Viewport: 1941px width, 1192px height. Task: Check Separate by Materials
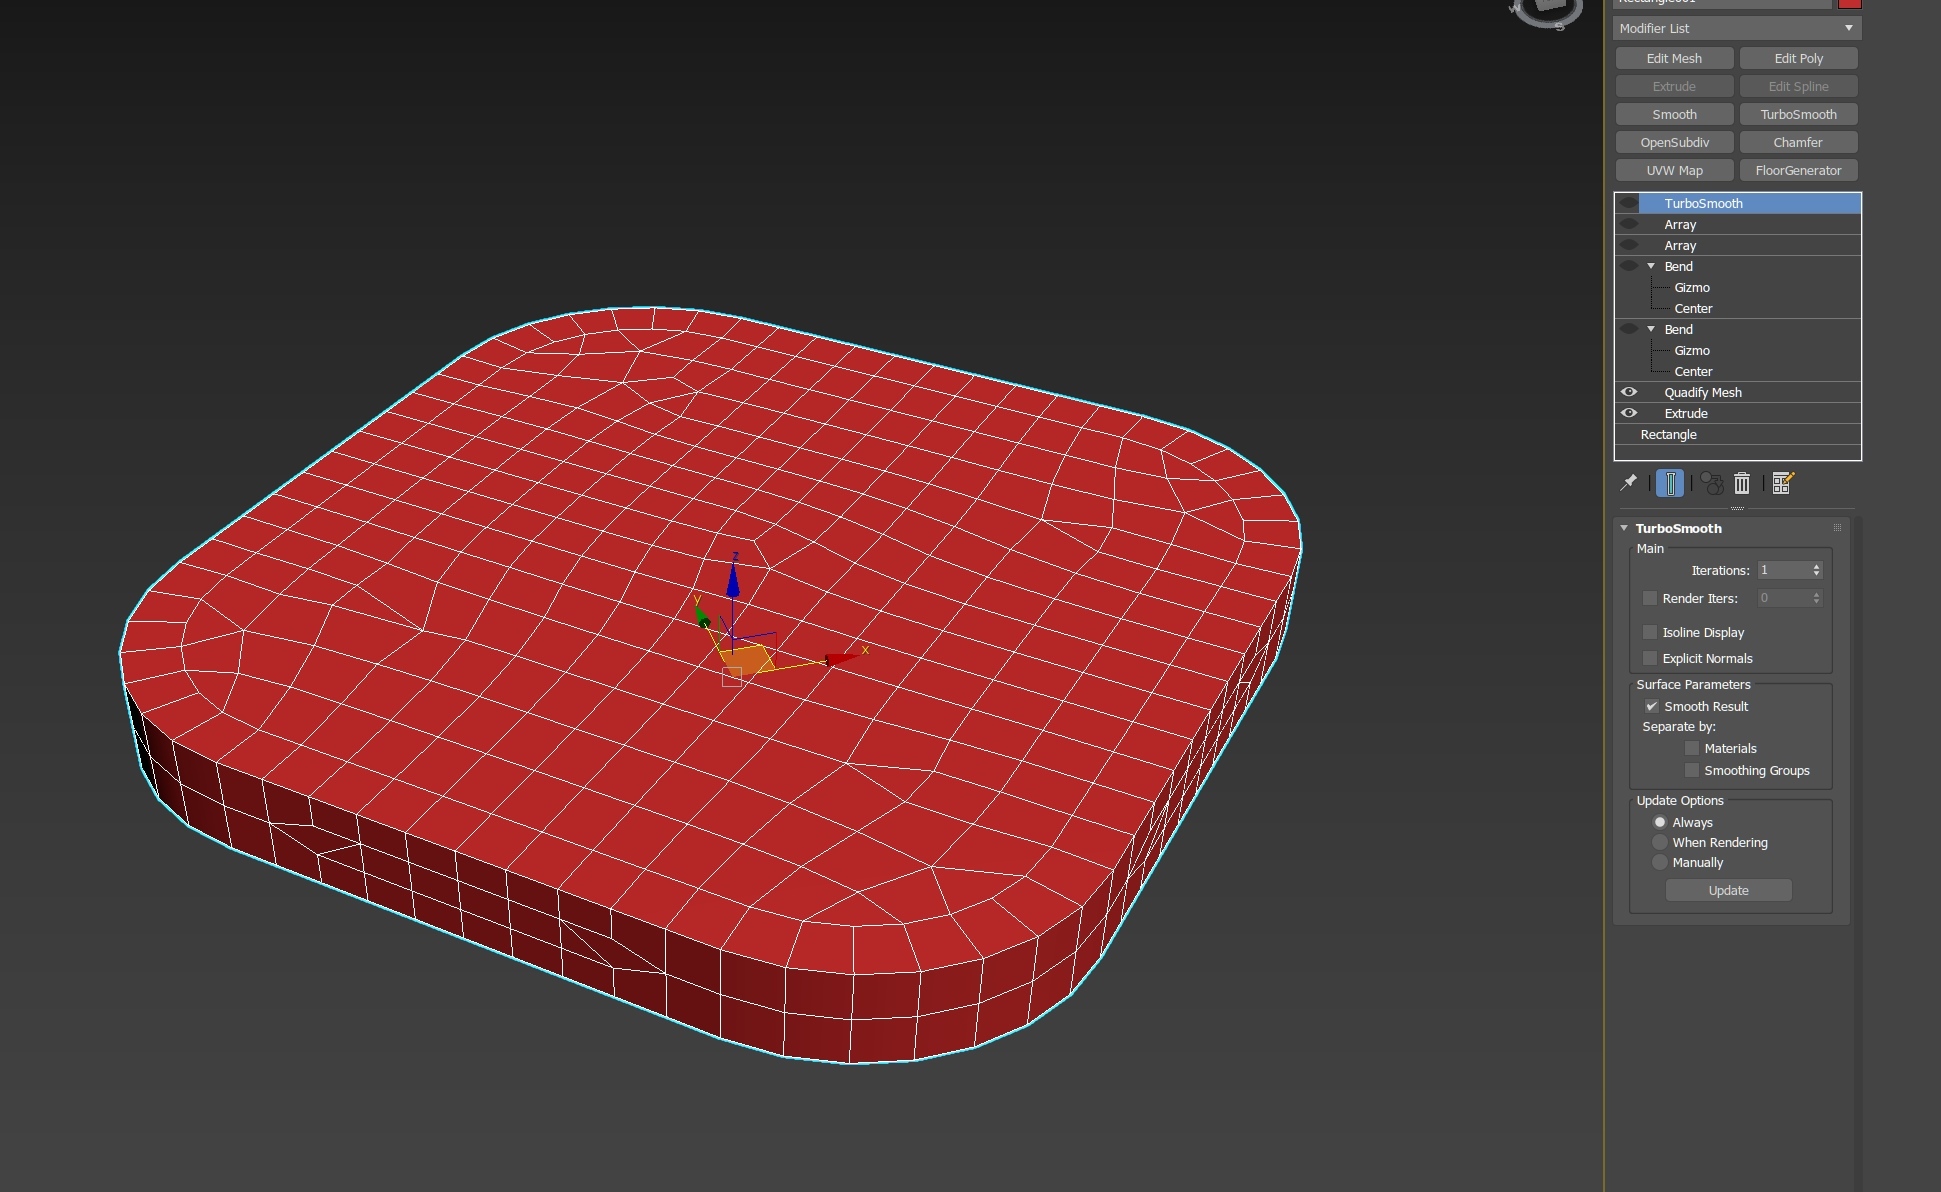coord(1692,748)
